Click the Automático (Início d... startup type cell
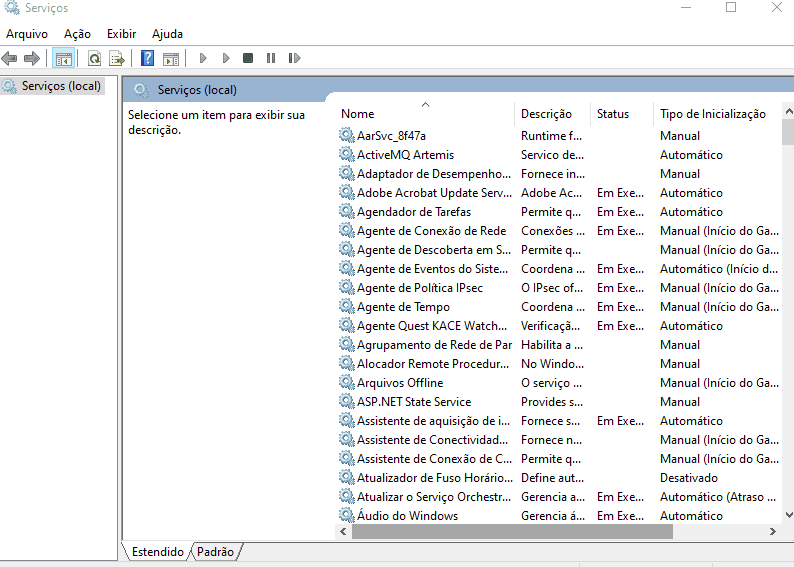 tap(719, 269)
